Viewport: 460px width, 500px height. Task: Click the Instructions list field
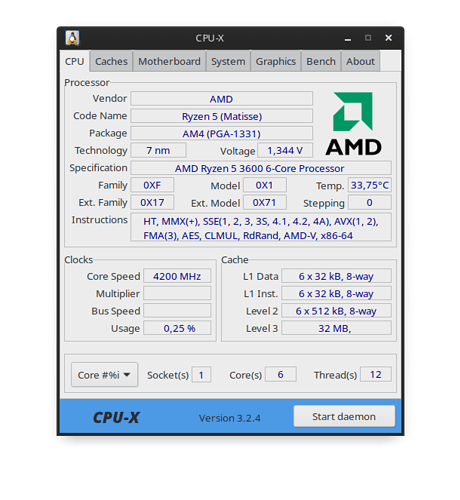click(x=261, y=228)
